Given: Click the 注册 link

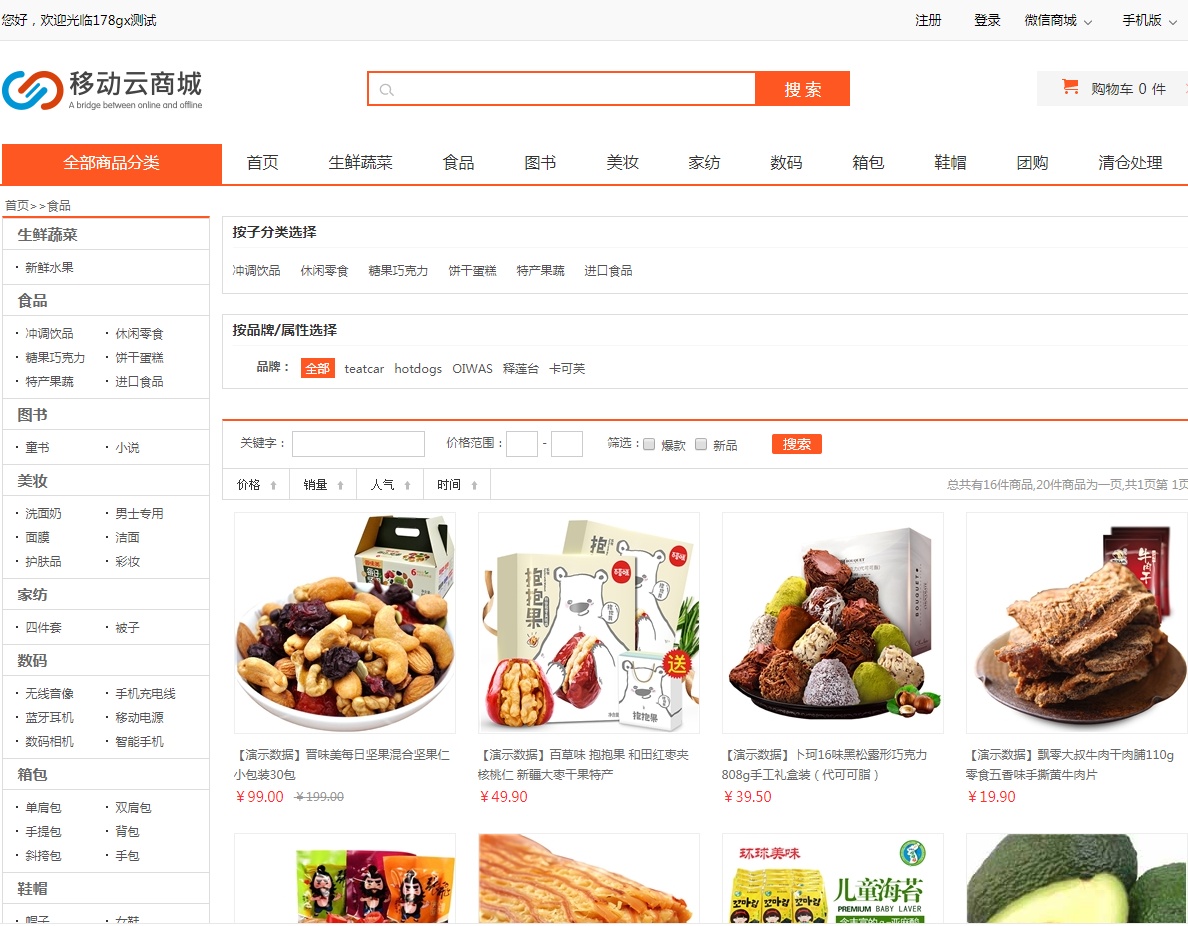Looking at the screenshot, I should click(928, 20).
